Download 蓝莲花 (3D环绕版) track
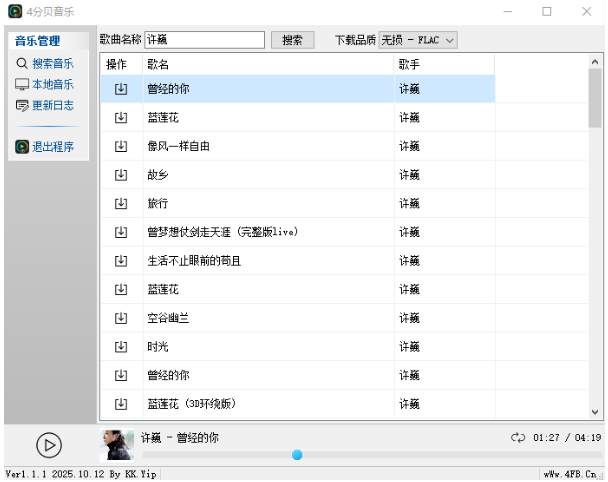This screenshot has height=482, width=608. pos(121,404)
